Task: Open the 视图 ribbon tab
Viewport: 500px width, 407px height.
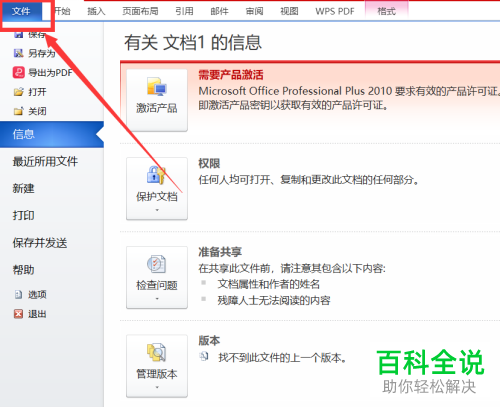Action: [289, 11]
